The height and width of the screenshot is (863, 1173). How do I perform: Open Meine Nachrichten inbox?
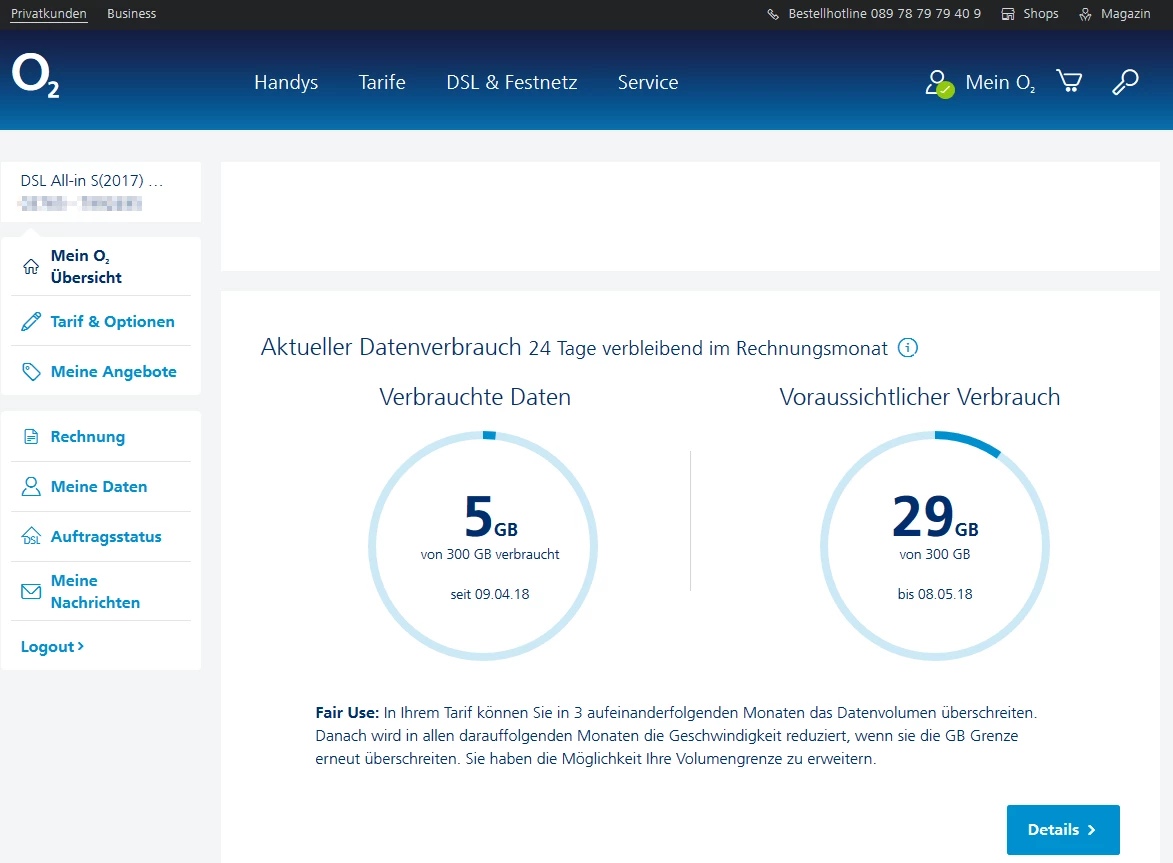[x=95, y=592]
